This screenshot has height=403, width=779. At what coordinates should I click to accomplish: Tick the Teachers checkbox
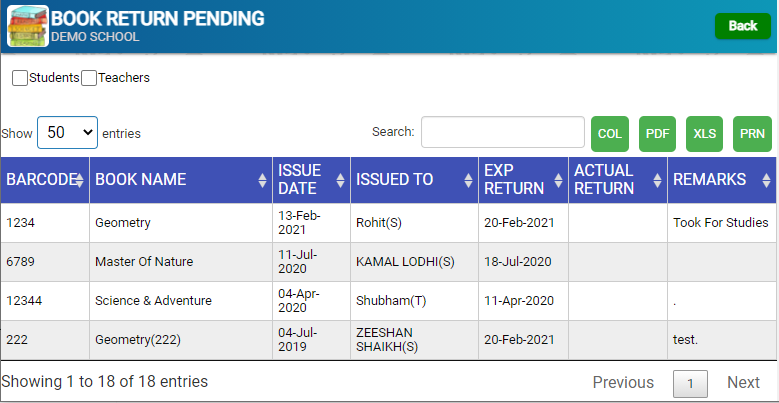coord(89,78)
